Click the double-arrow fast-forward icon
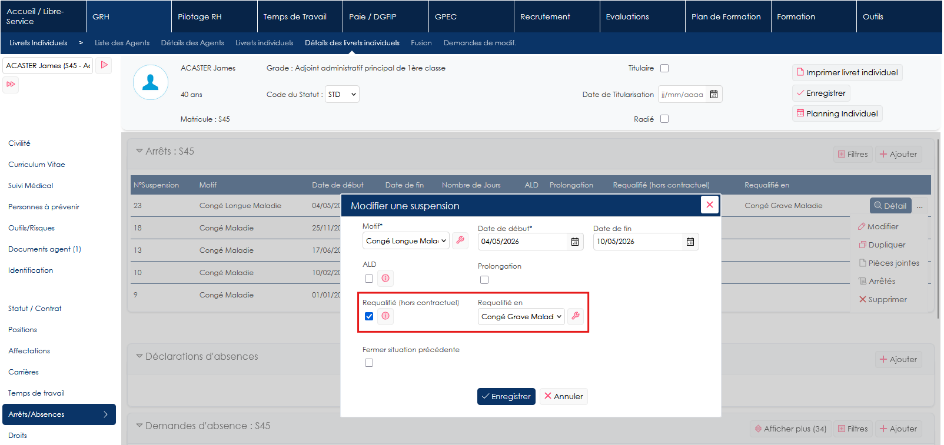Viewport: 944px width, 445px height. (10, 85)
